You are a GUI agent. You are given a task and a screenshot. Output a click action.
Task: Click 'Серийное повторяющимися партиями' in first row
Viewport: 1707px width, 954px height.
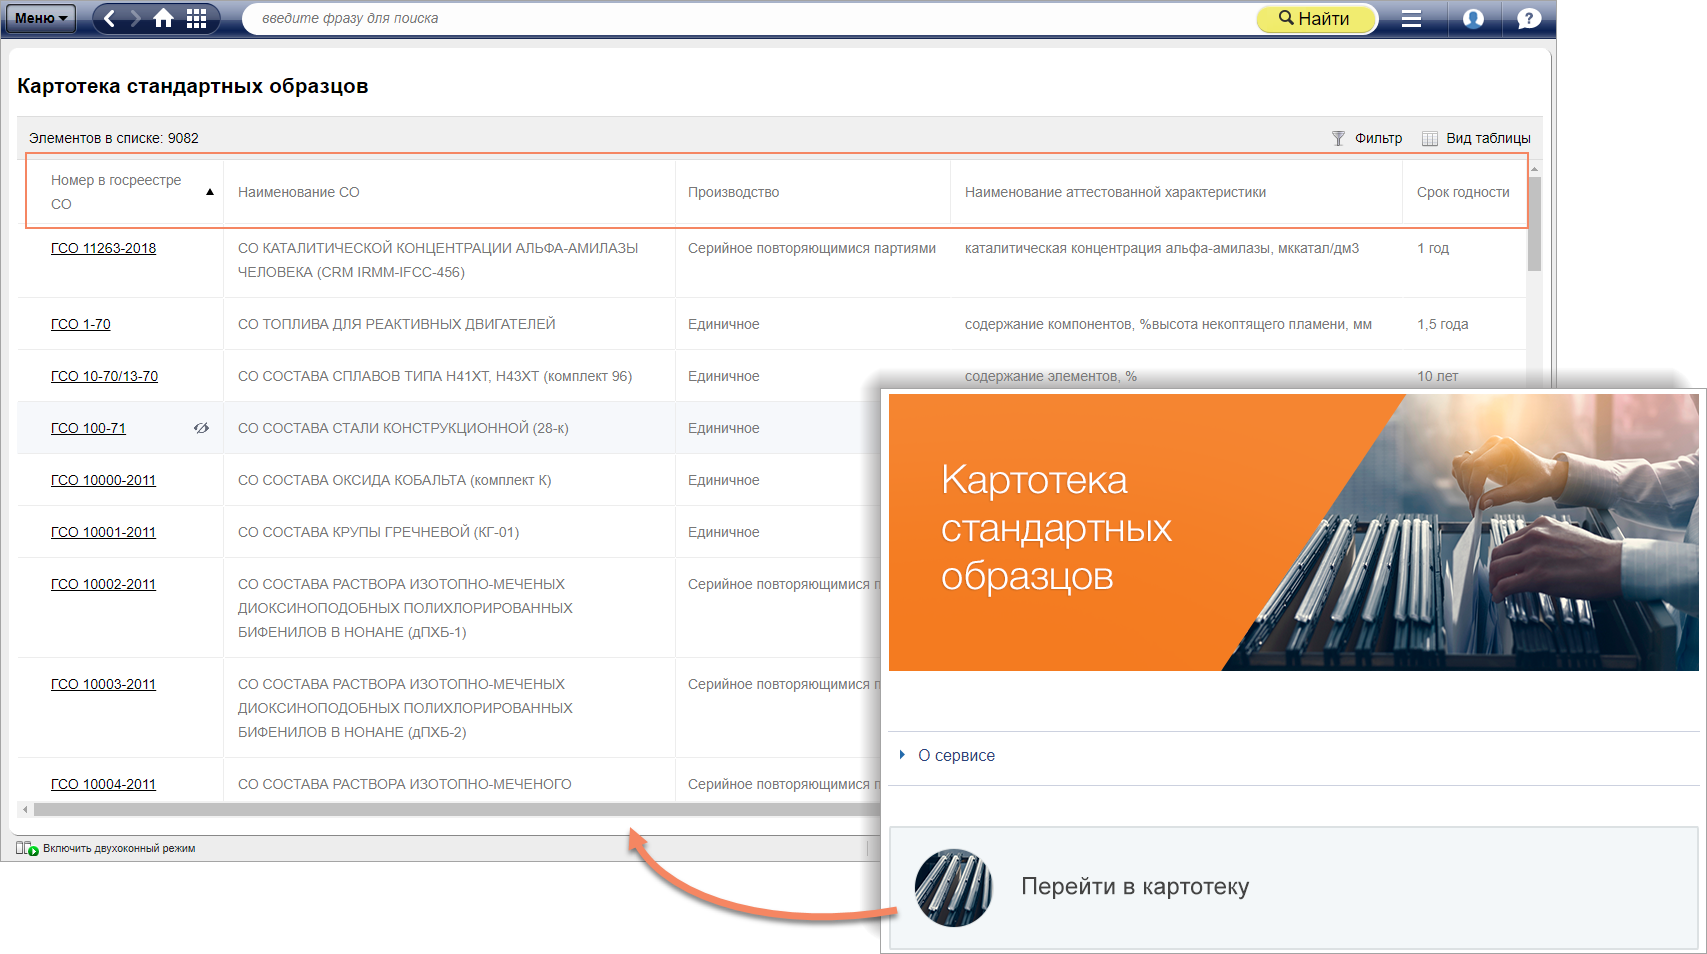coord(812,248)
